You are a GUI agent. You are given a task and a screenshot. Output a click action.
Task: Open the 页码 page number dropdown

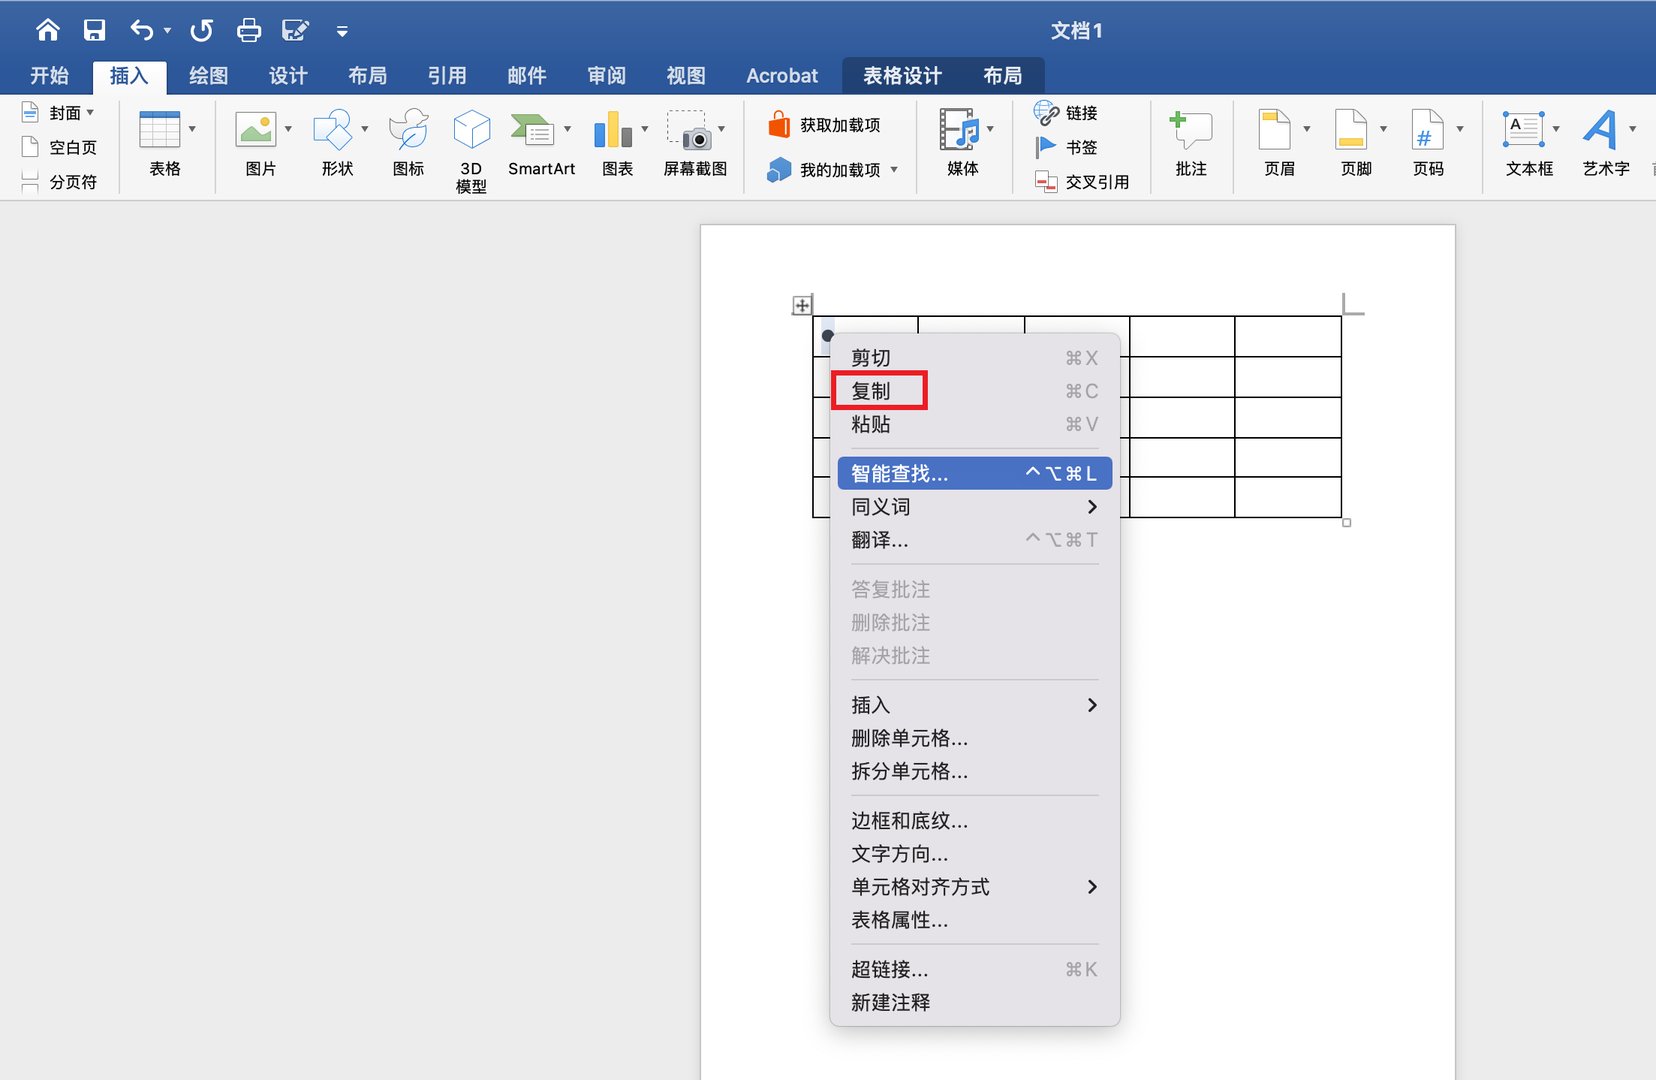point(1460,130)
